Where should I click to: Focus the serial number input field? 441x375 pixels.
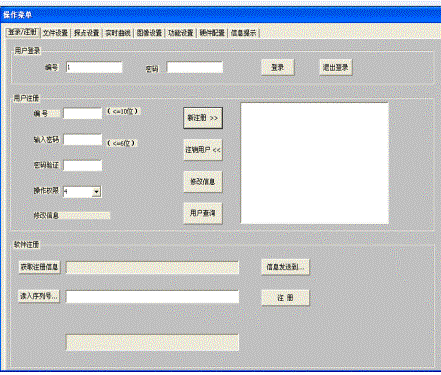152,297
